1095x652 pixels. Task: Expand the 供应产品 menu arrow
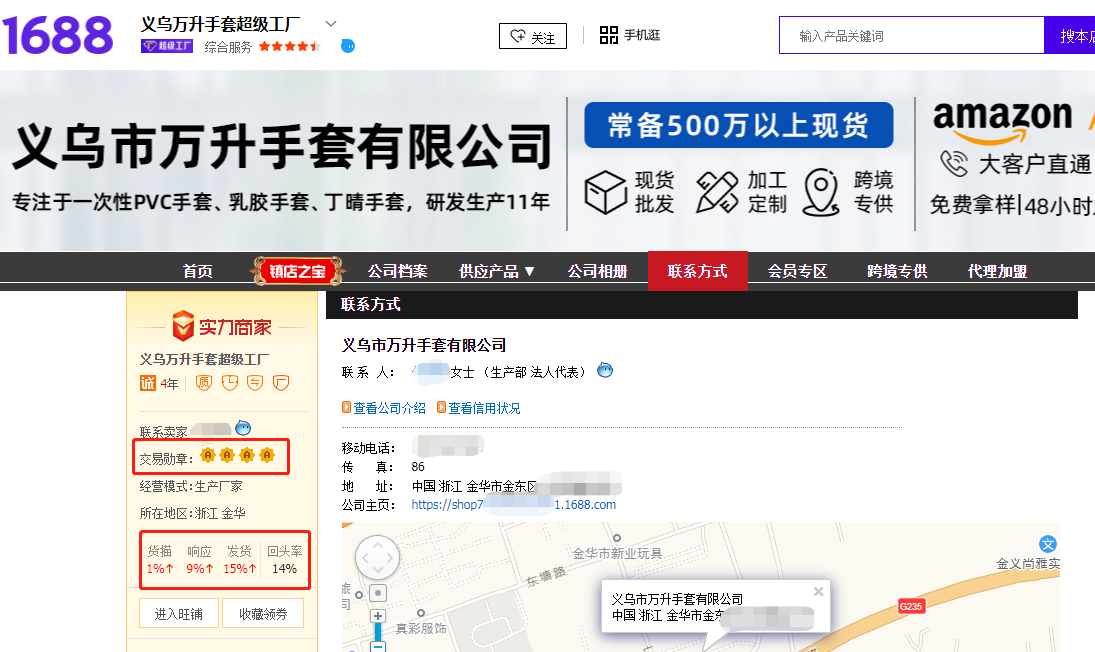coord(529,272)
